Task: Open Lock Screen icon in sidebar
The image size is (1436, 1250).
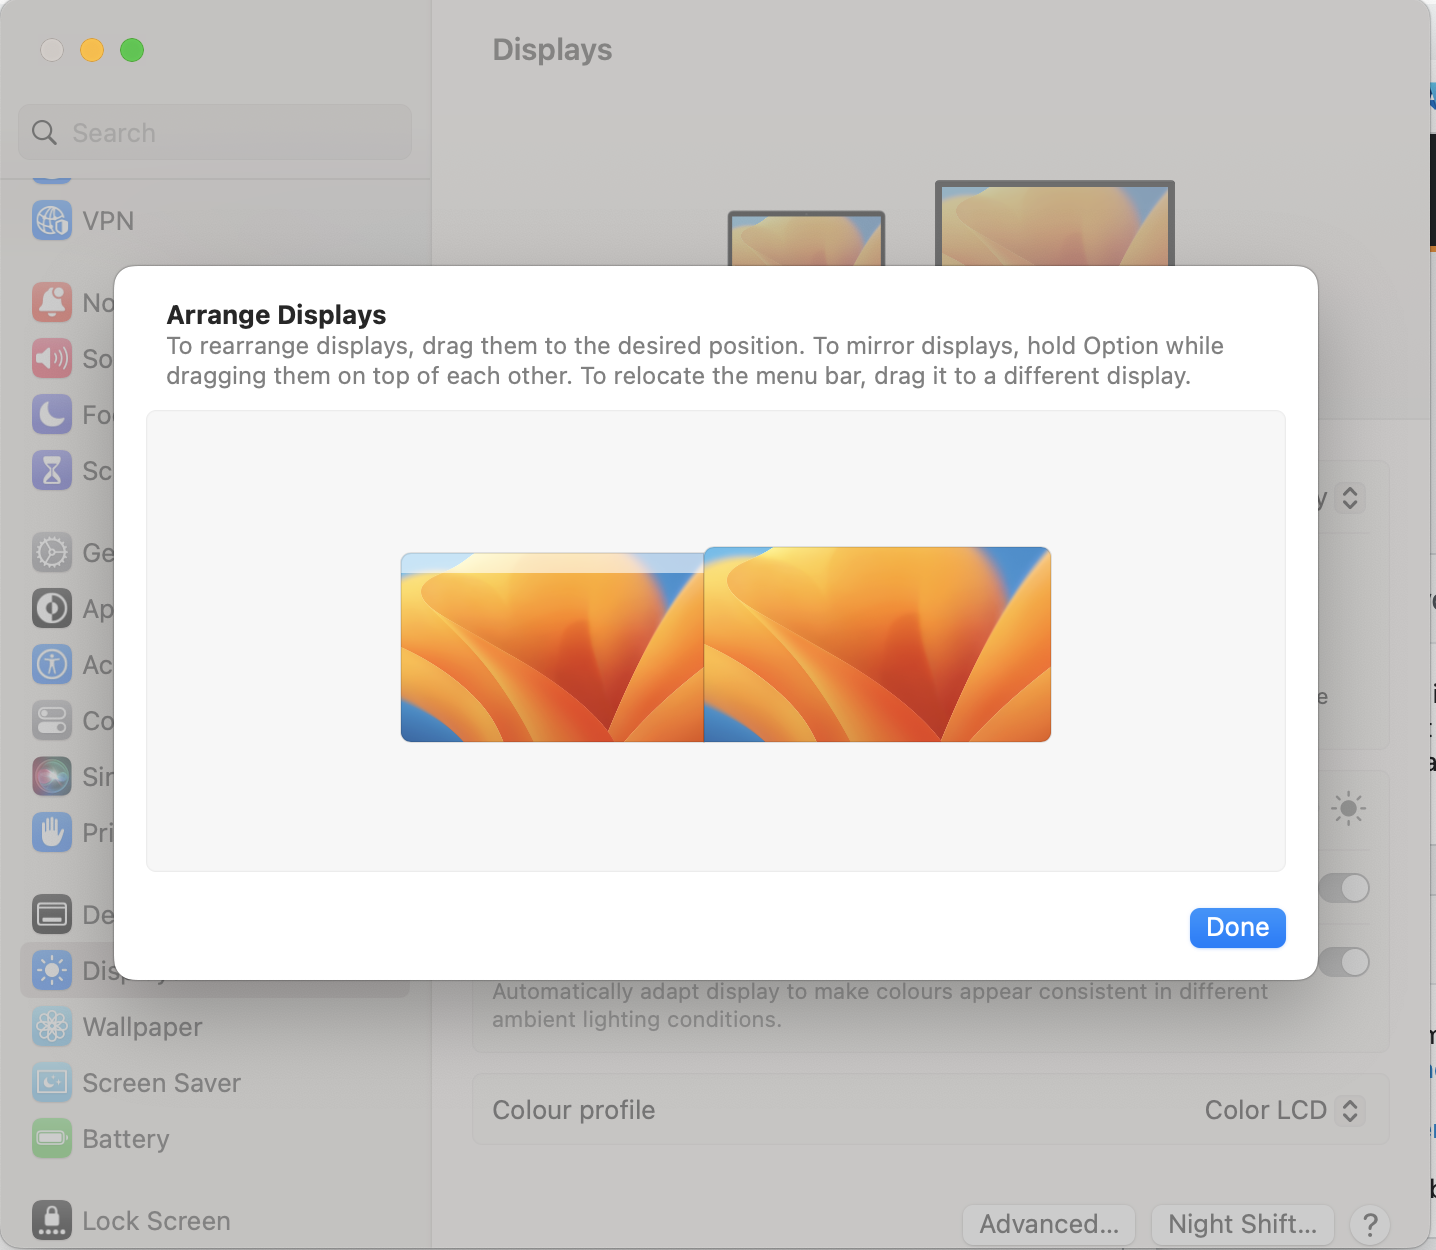Action: pos(52,1220)
